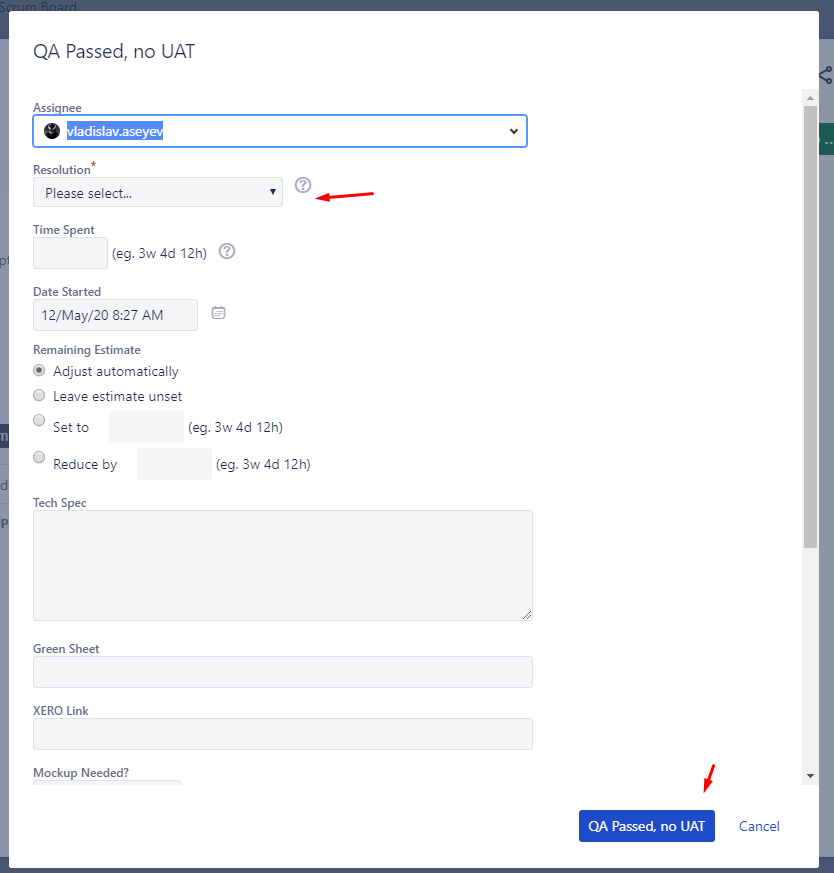
Task: Click inside the Tech Spec text area
Action: [x=283, y=565]
